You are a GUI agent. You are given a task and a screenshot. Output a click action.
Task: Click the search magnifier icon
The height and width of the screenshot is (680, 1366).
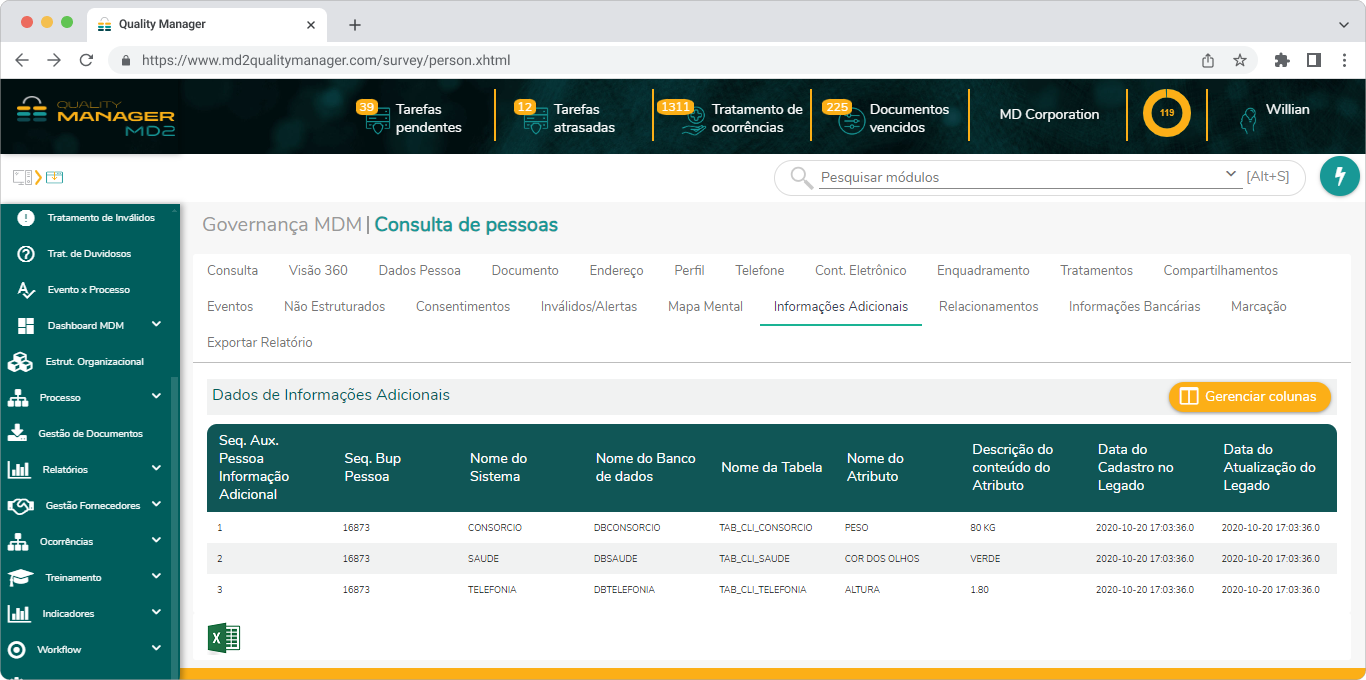tap(800, 177)
